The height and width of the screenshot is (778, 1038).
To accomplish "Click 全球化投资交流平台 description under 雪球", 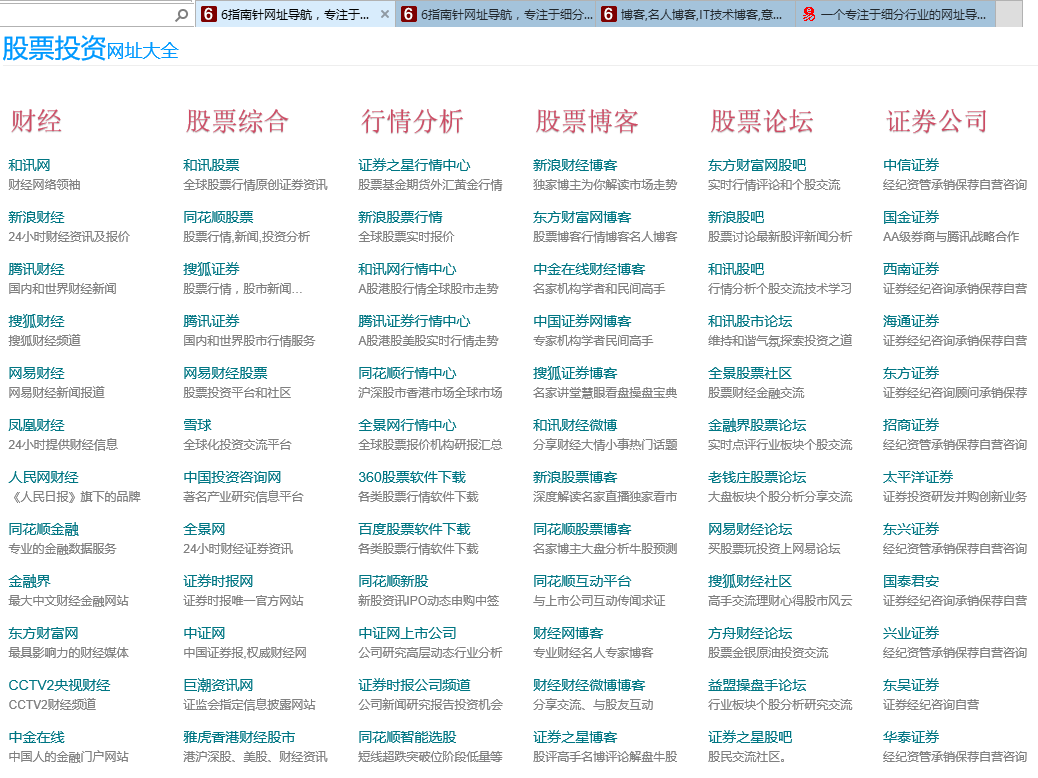I will [237, 445].
